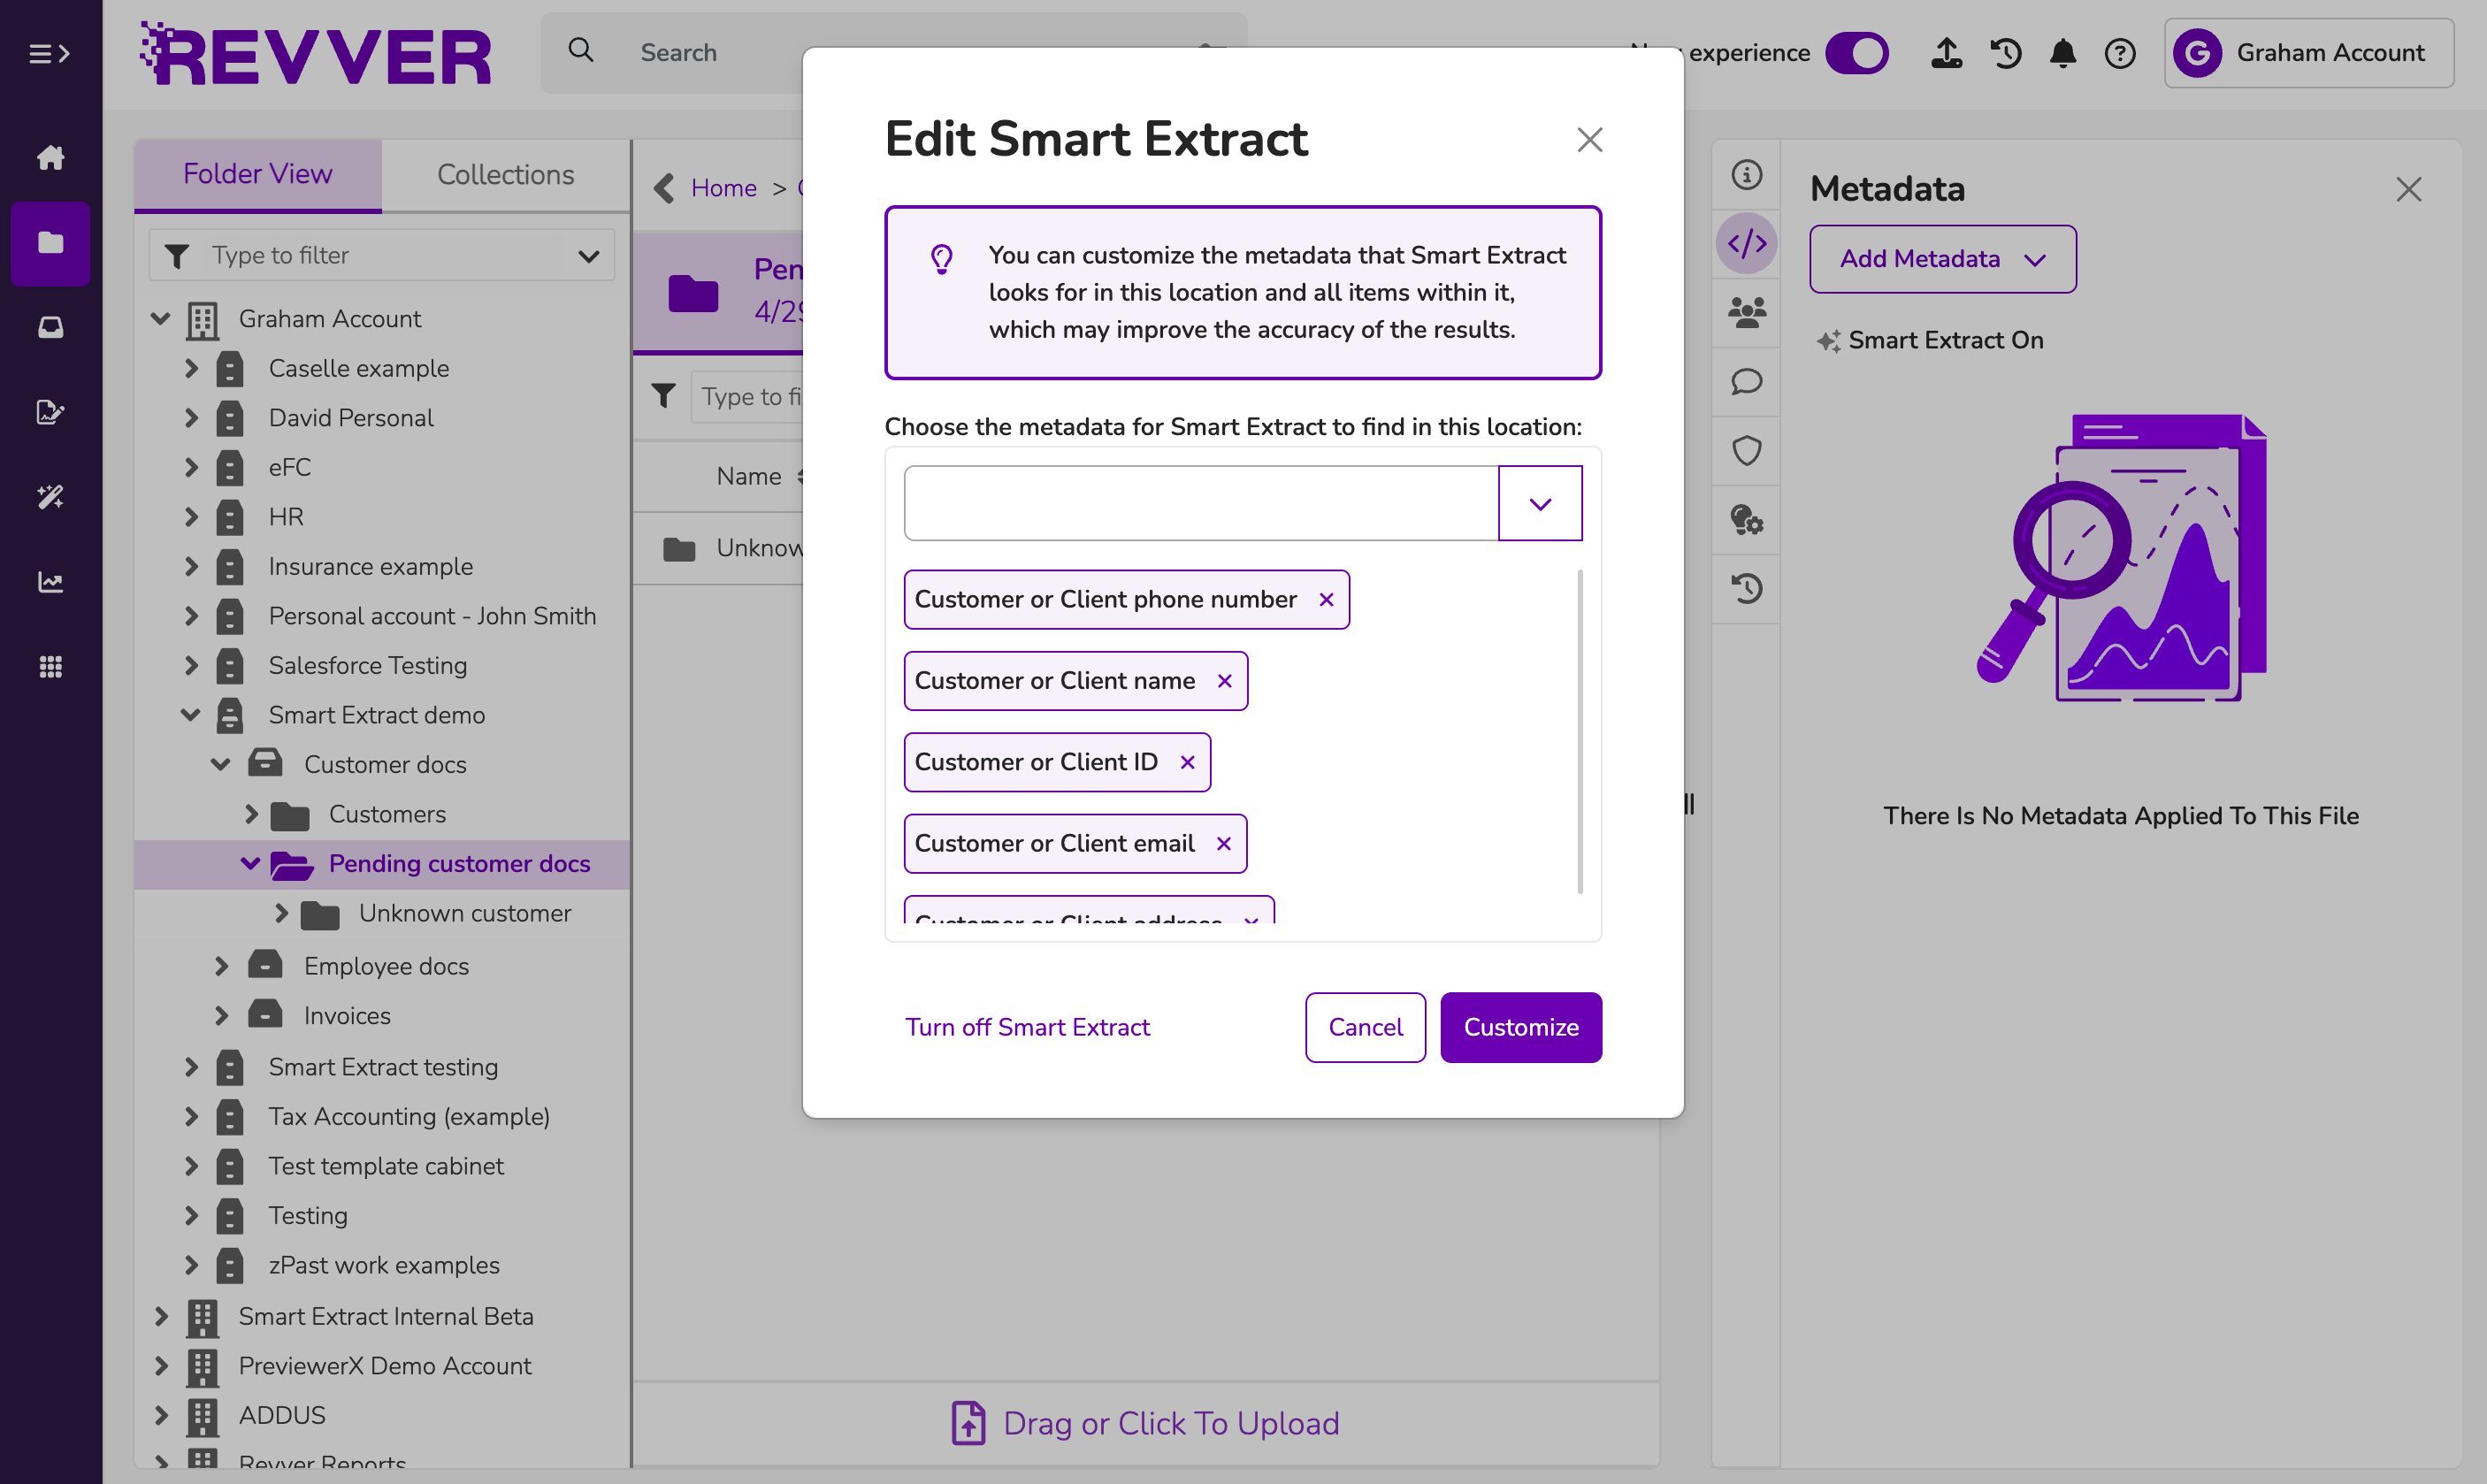The image size is (2487, 1484).
Task: Click the upload icon in top bar
Action: click(x=1945, y=53)
